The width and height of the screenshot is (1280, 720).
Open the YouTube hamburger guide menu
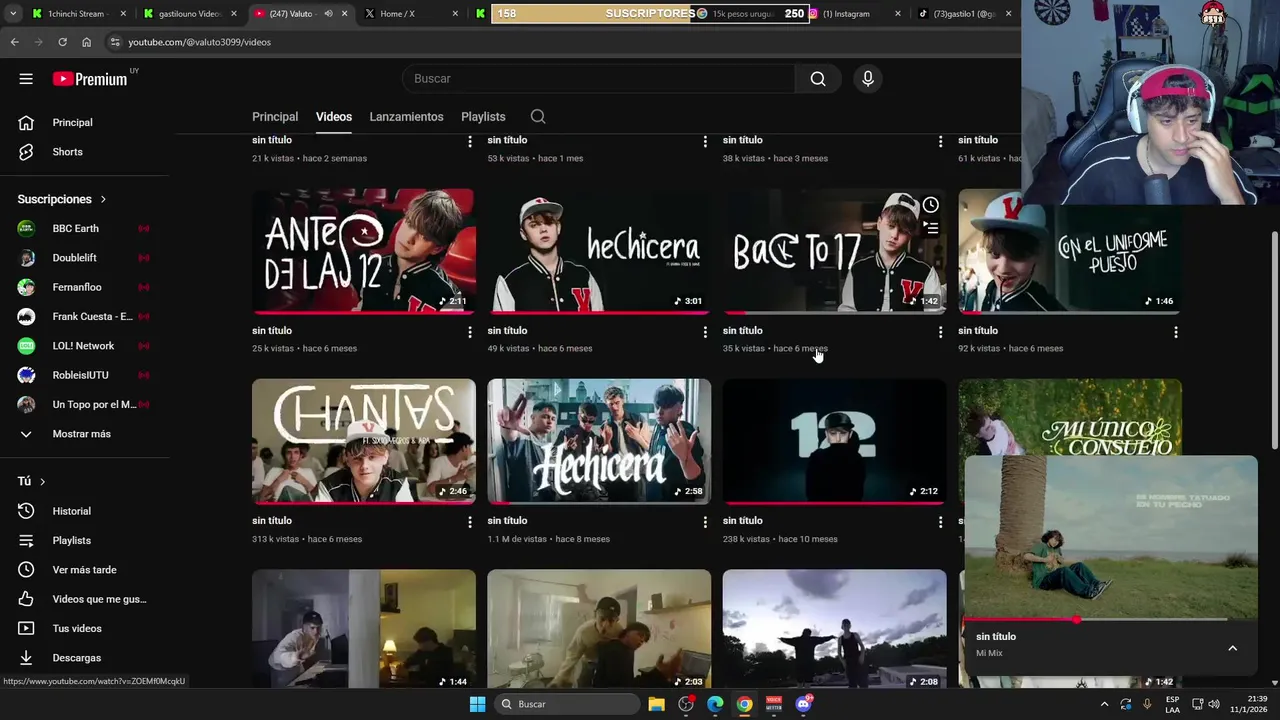26,79
